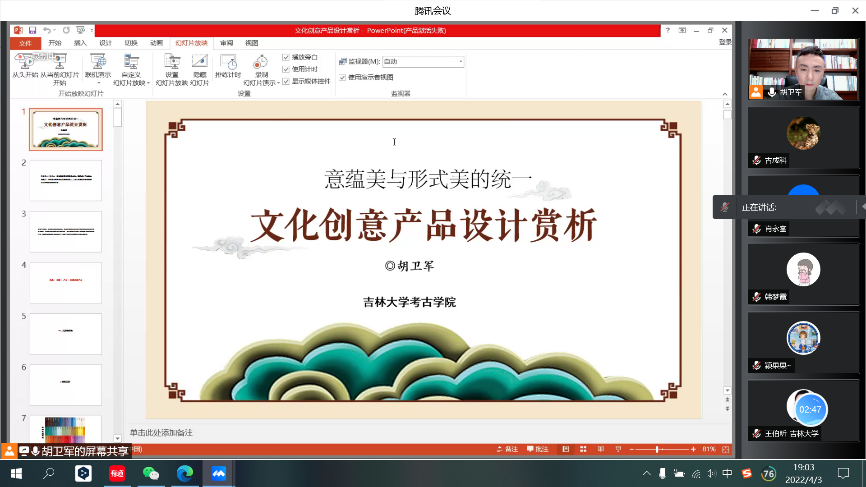Select slide 4 thumbnail
The height and width of the screenshot is (487, 866).
pos(65,282)
